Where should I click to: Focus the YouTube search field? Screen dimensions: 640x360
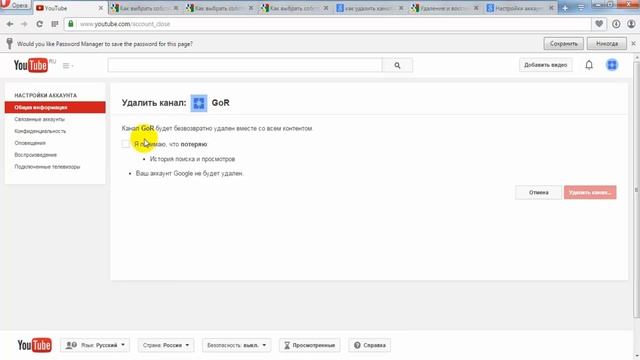click(245, 65)
